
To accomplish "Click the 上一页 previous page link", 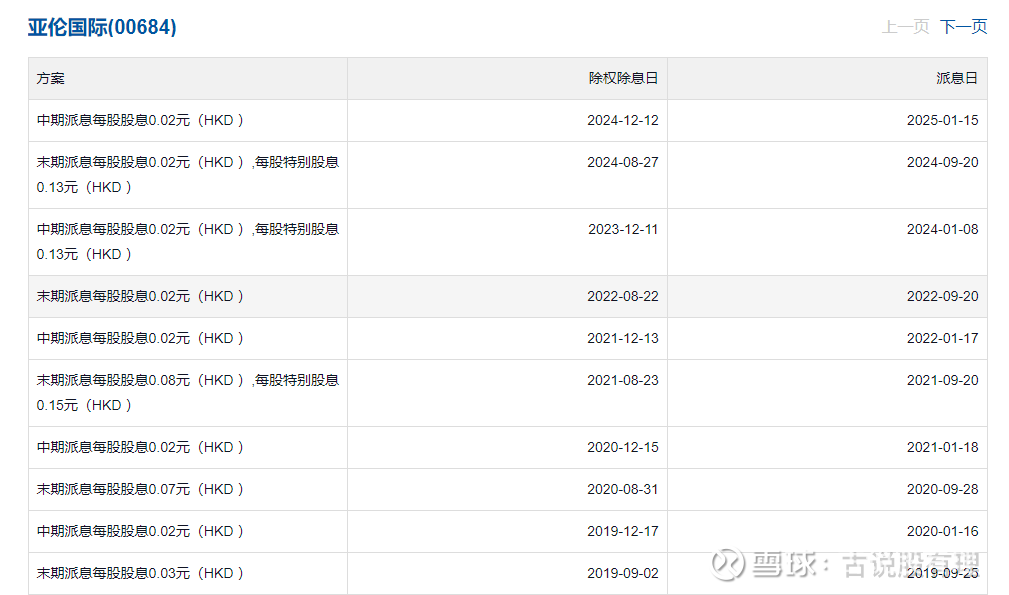I will pos(905,27).
